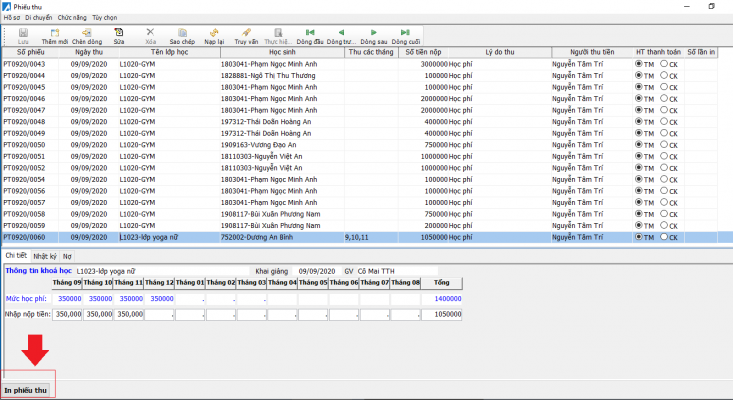Viewport: 733px width, 400px height.
Task: Click student 1909163-Vương Đạo An
Action: click(x=259, y=145)
